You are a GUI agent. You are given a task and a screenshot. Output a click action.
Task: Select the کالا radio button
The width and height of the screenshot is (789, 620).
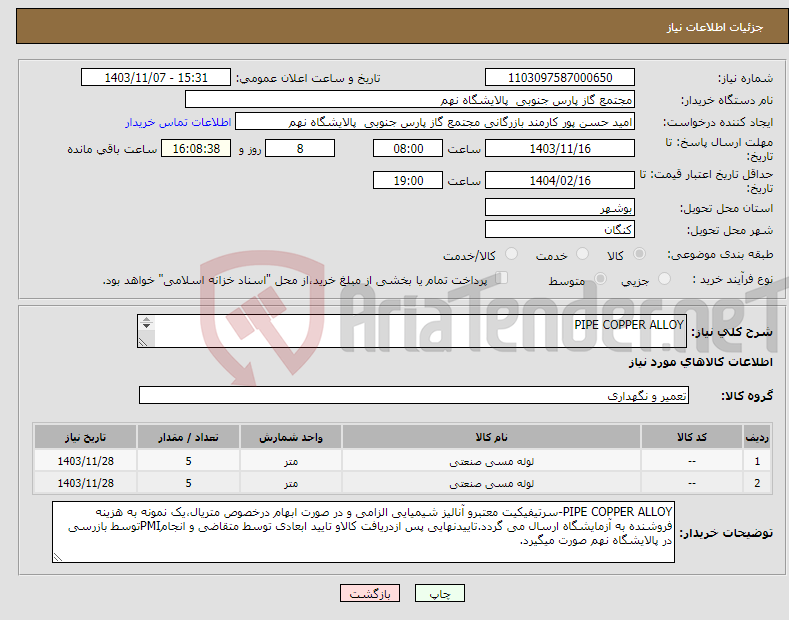coord(639,254)
